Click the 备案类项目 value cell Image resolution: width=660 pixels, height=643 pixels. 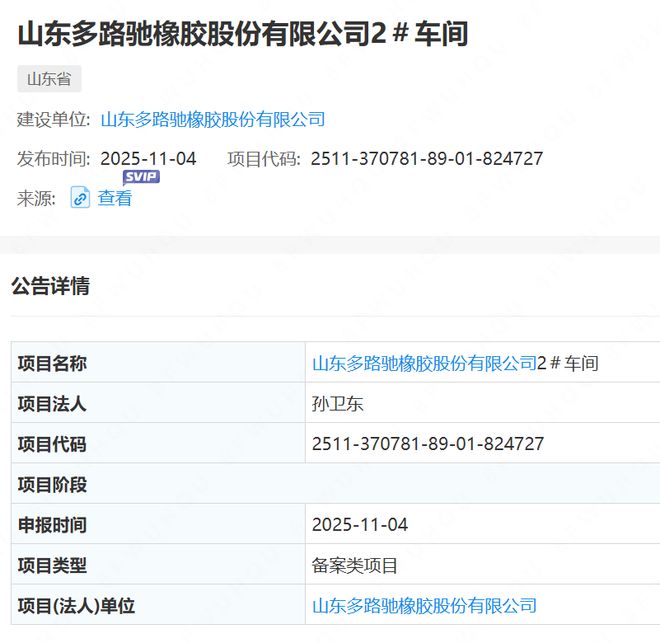click(355, 565)
